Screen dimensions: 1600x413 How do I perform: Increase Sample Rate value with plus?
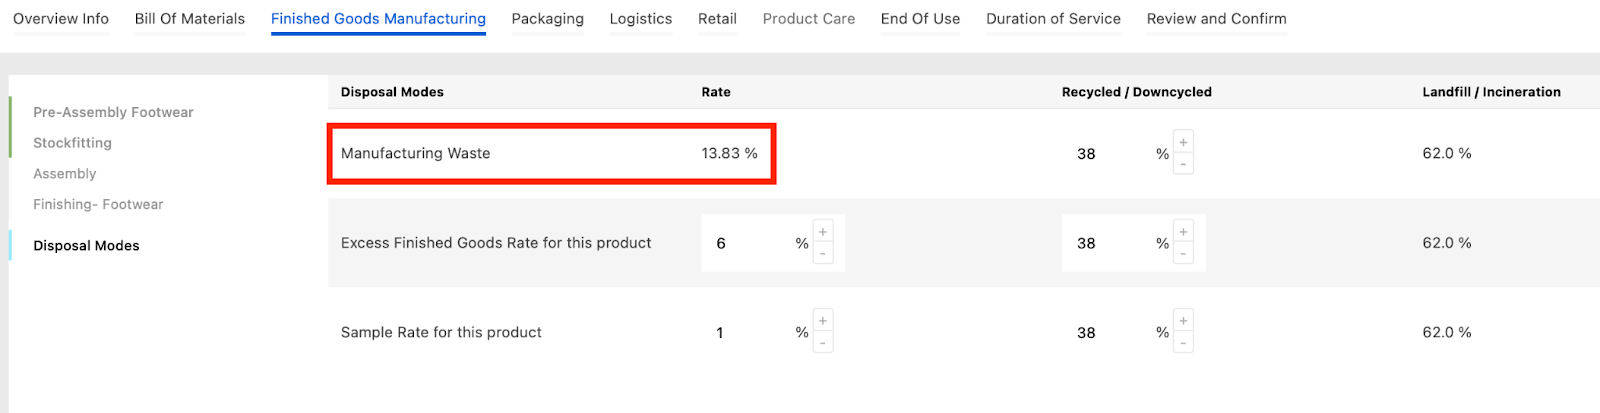[x=822, y=321]
